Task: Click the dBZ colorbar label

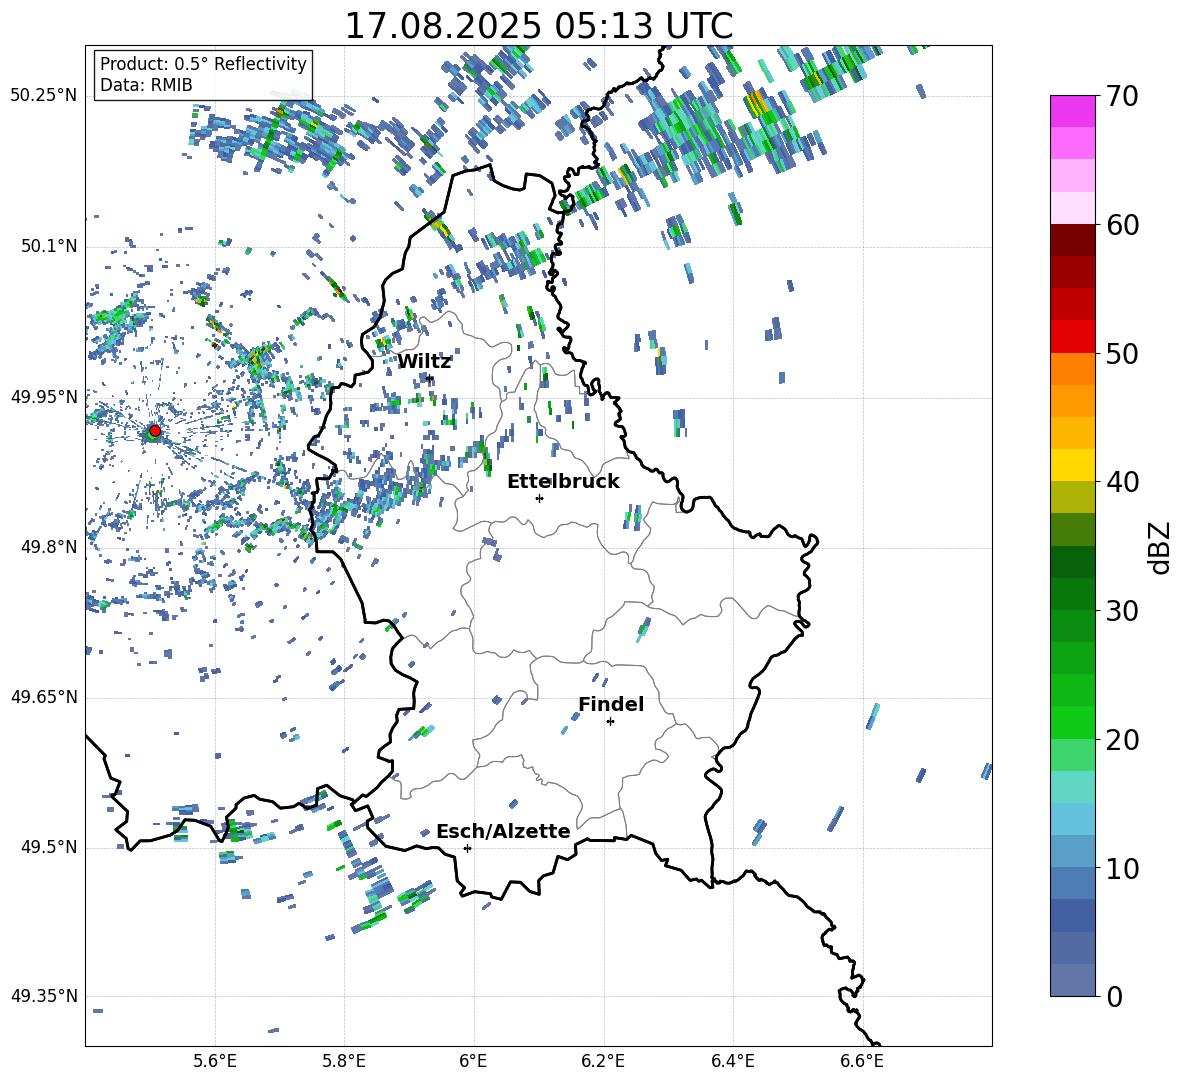Action: 1161,547
